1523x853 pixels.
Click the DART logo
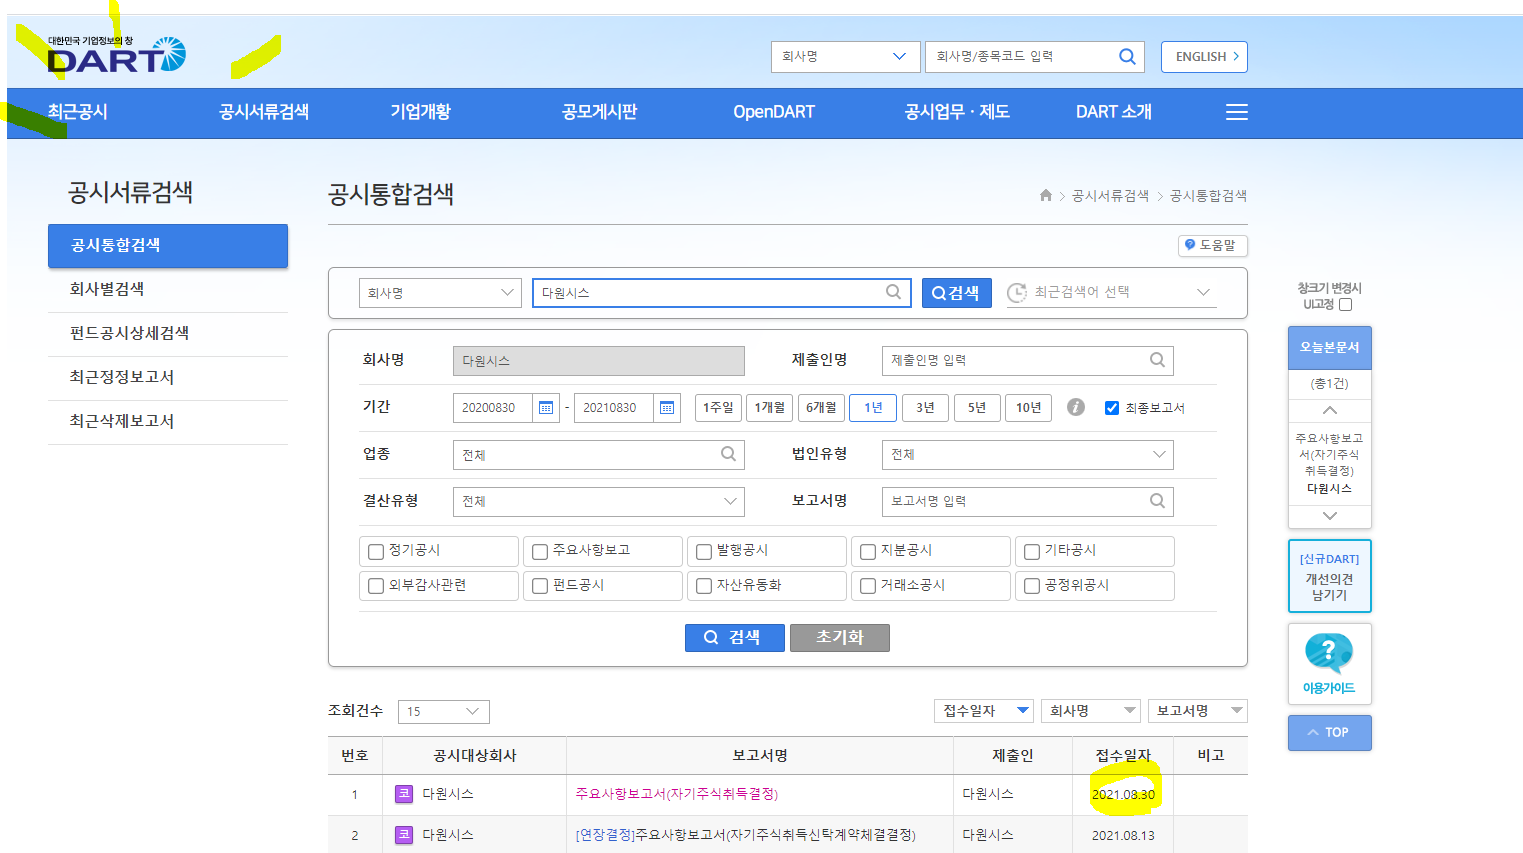(116, 55)
